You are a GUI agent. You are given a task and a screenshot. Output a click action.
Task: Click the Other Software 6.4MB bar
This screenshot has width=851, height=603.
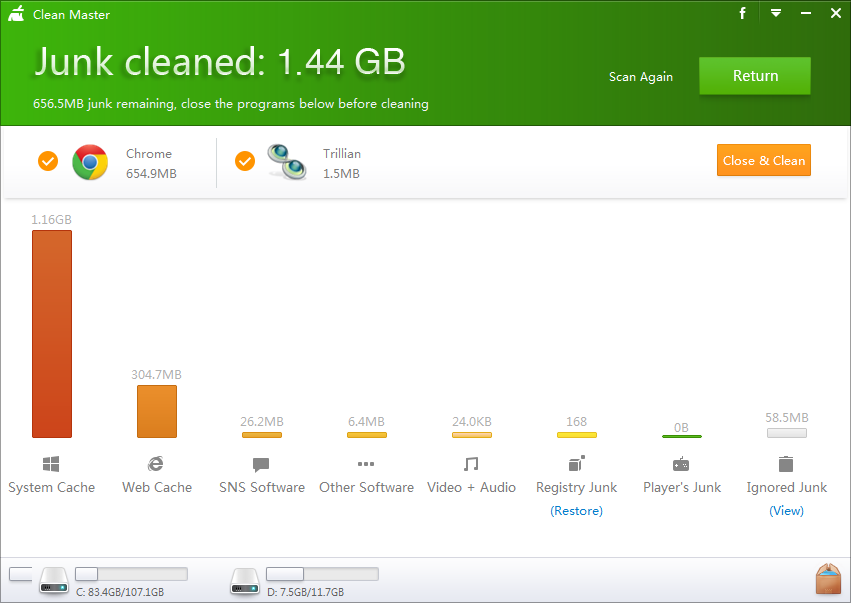coord(367,435)
